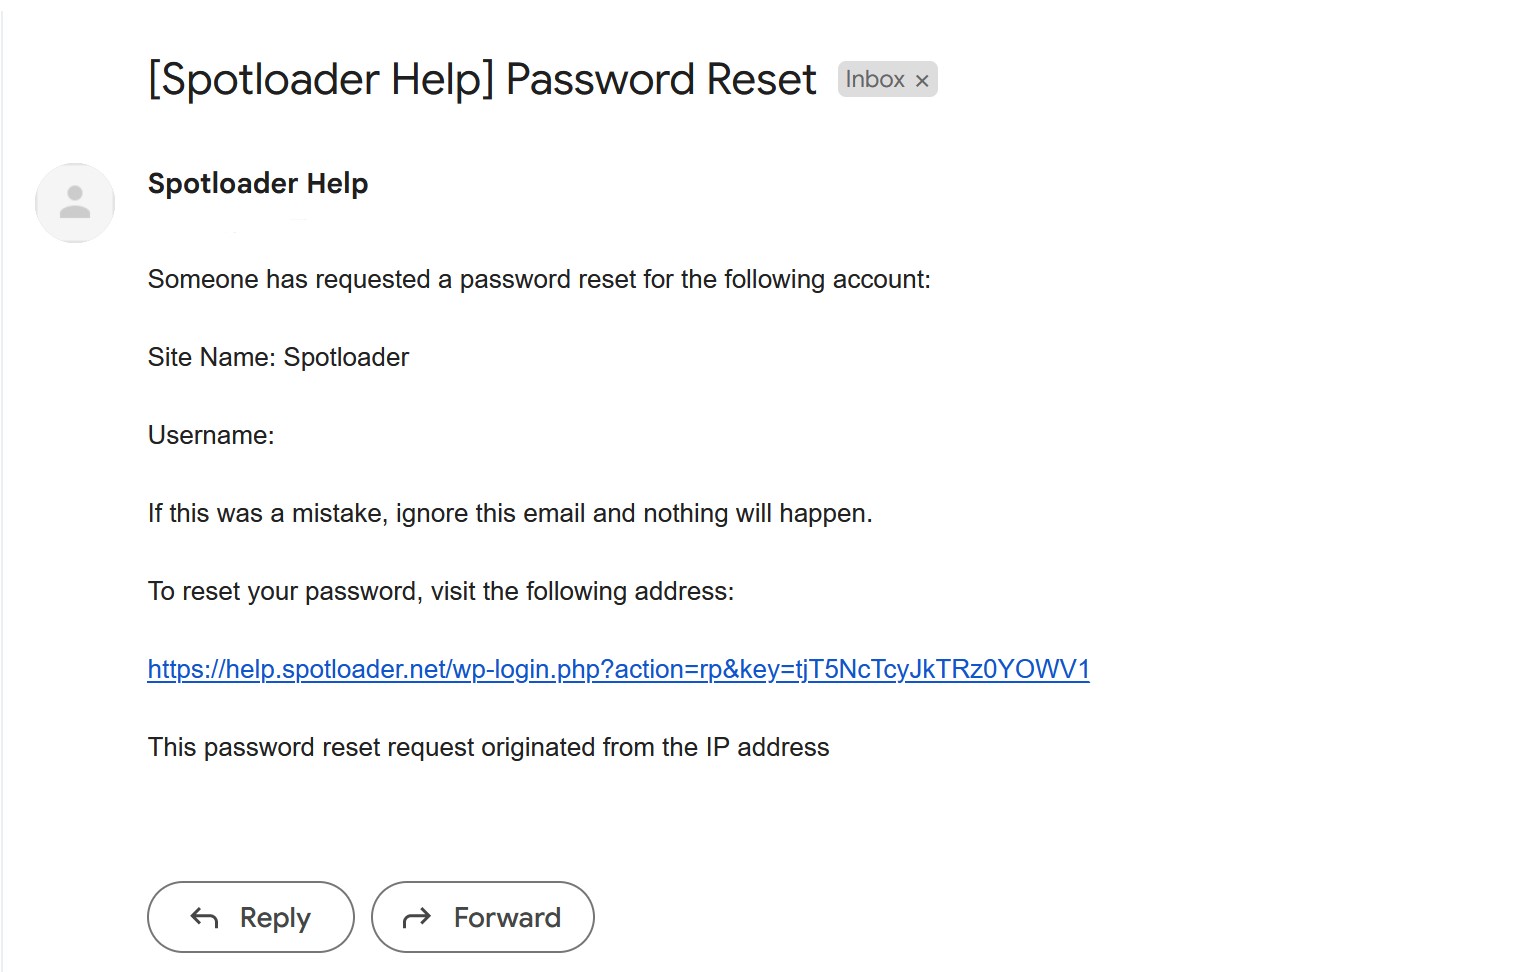Reply to the Spotloader Help email
Screen dimensions: 1521x972
pyautogui.click(x=250, y=917)
